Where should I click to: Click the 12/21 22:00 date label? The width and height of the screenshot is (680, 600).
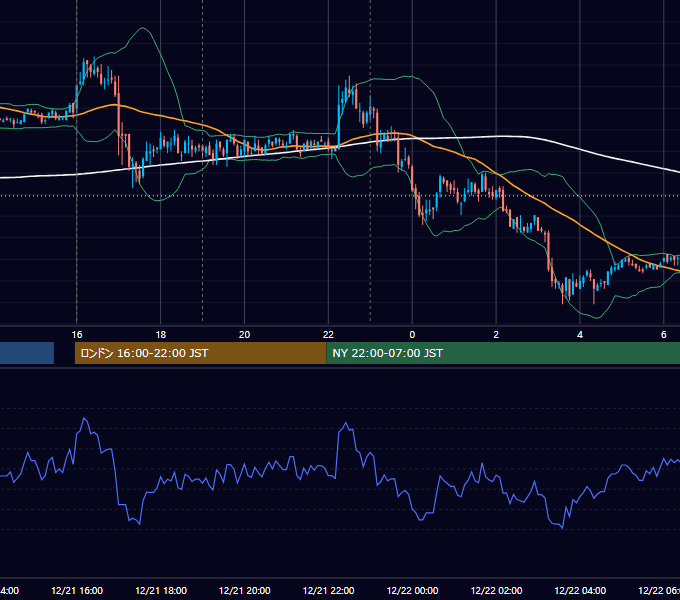[328, 590]
